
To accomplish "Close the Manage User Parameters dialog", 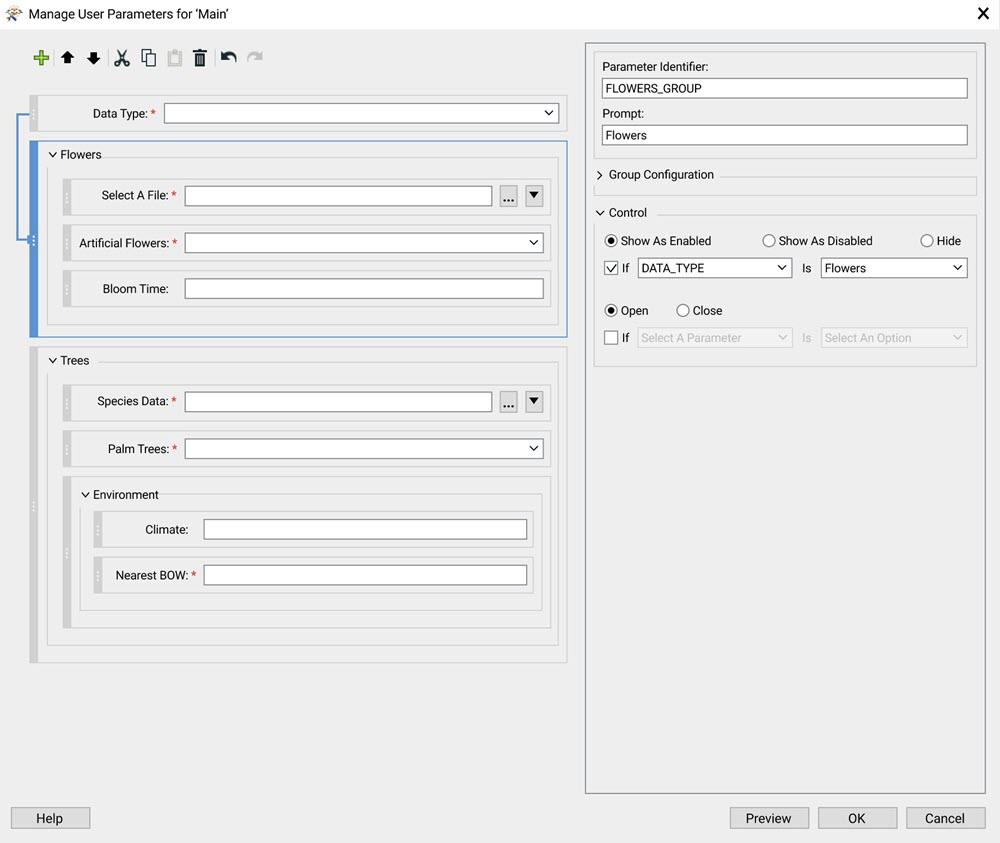I will (983, 13).
